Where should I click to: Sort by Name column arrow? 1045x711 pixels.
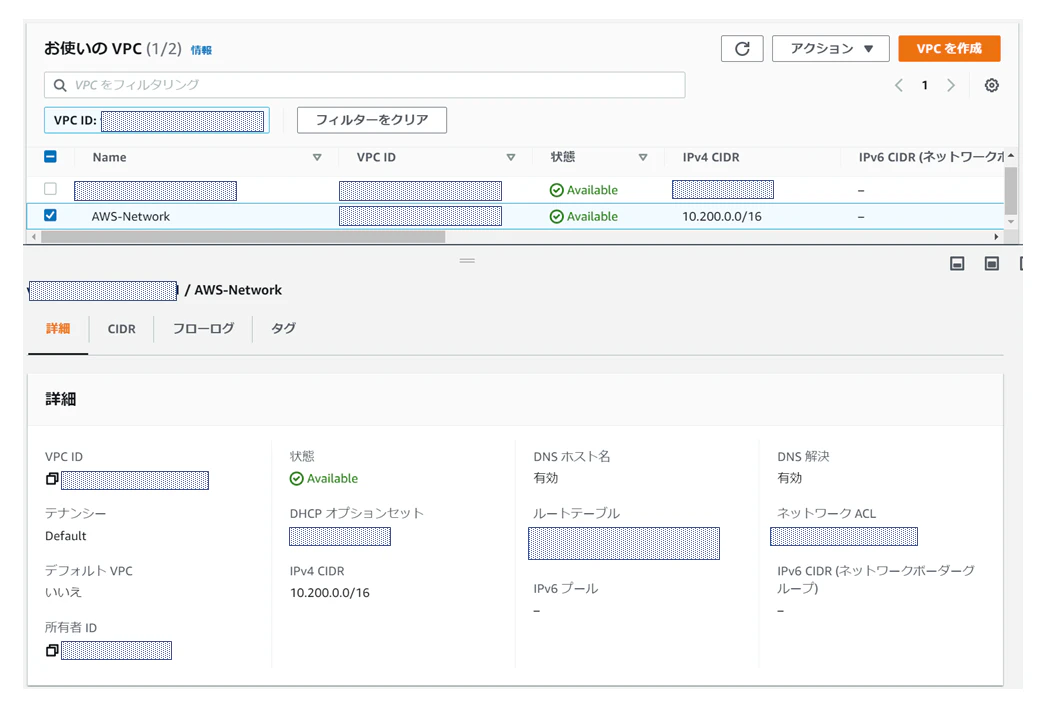pos(317,157)
